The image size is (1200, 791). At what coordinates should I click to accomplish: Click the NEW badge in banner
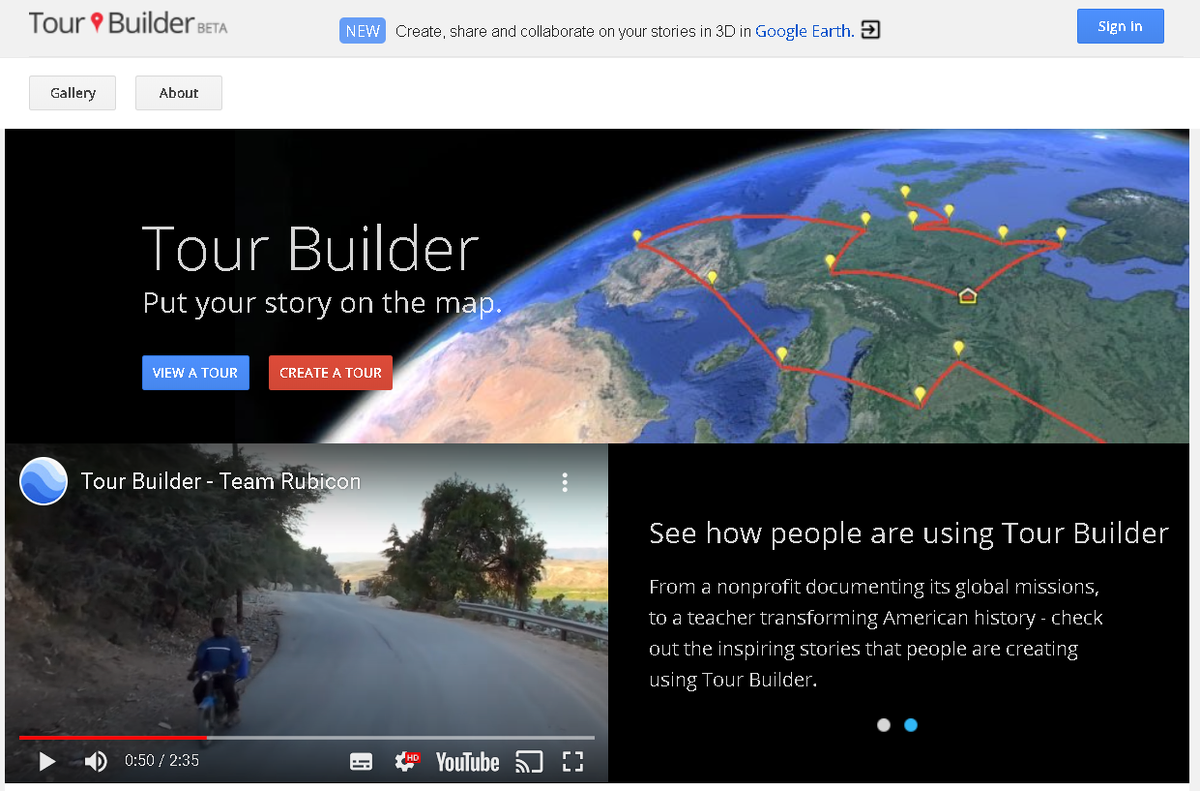[x=362, y=31]
